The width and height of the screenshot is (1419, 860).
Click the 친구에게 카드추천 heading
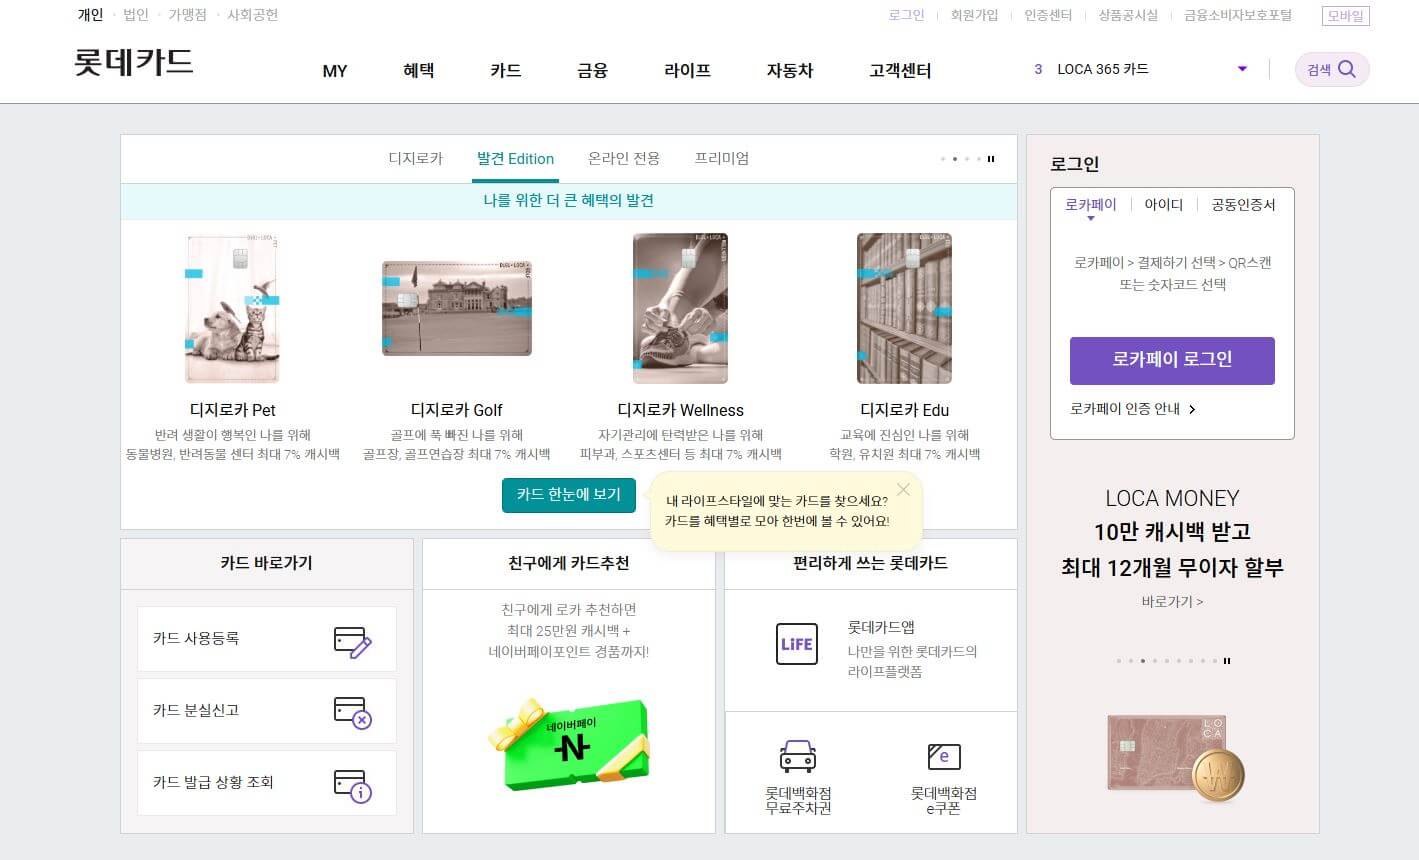(x=569, y=563)
